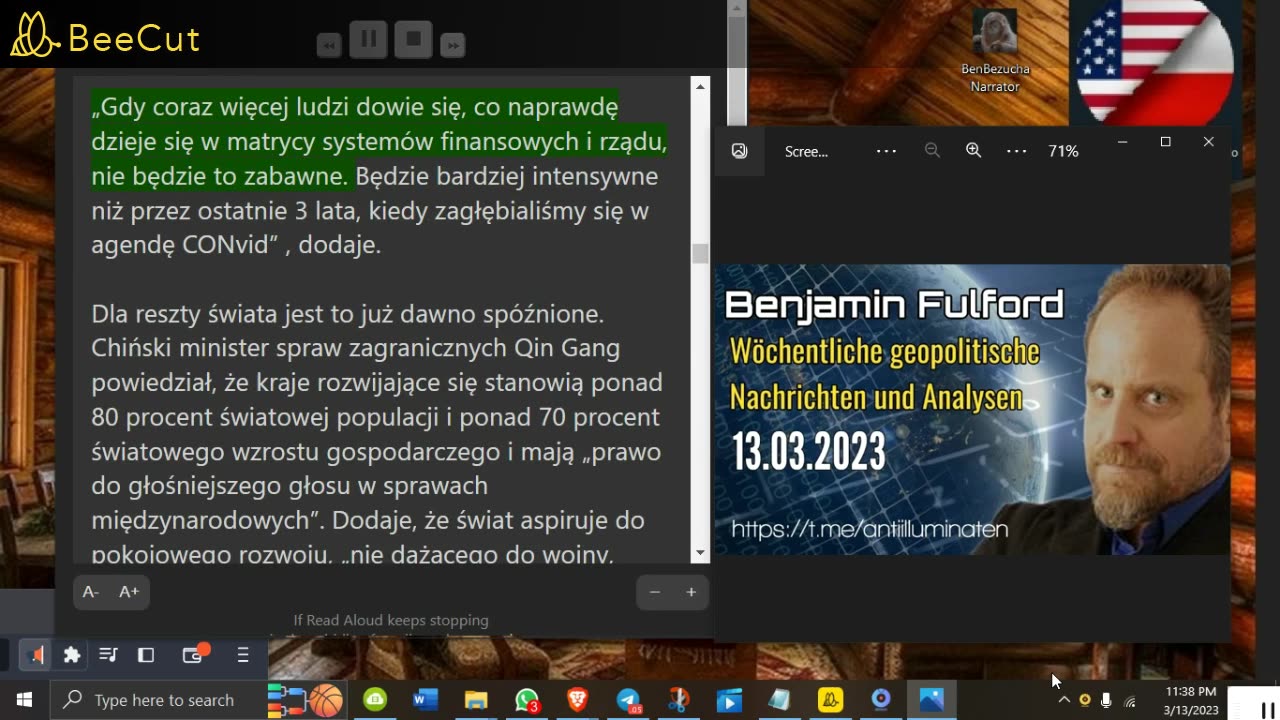Viewport: 1280px width, 720px height.
Task: Show hidden system tray icons
Action: coord(1064,701)
